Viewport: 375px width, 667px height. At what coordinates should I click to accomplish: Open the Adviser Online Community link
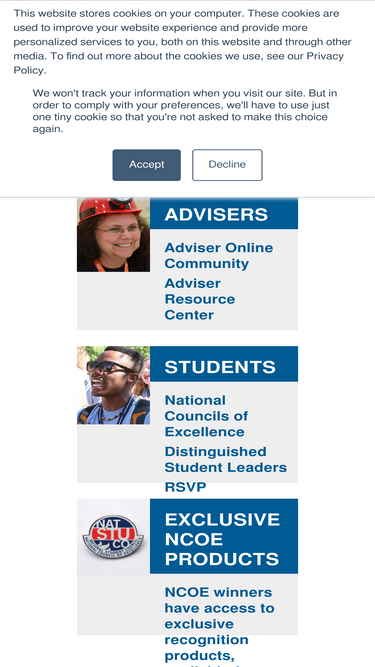[x=219, y=256]
